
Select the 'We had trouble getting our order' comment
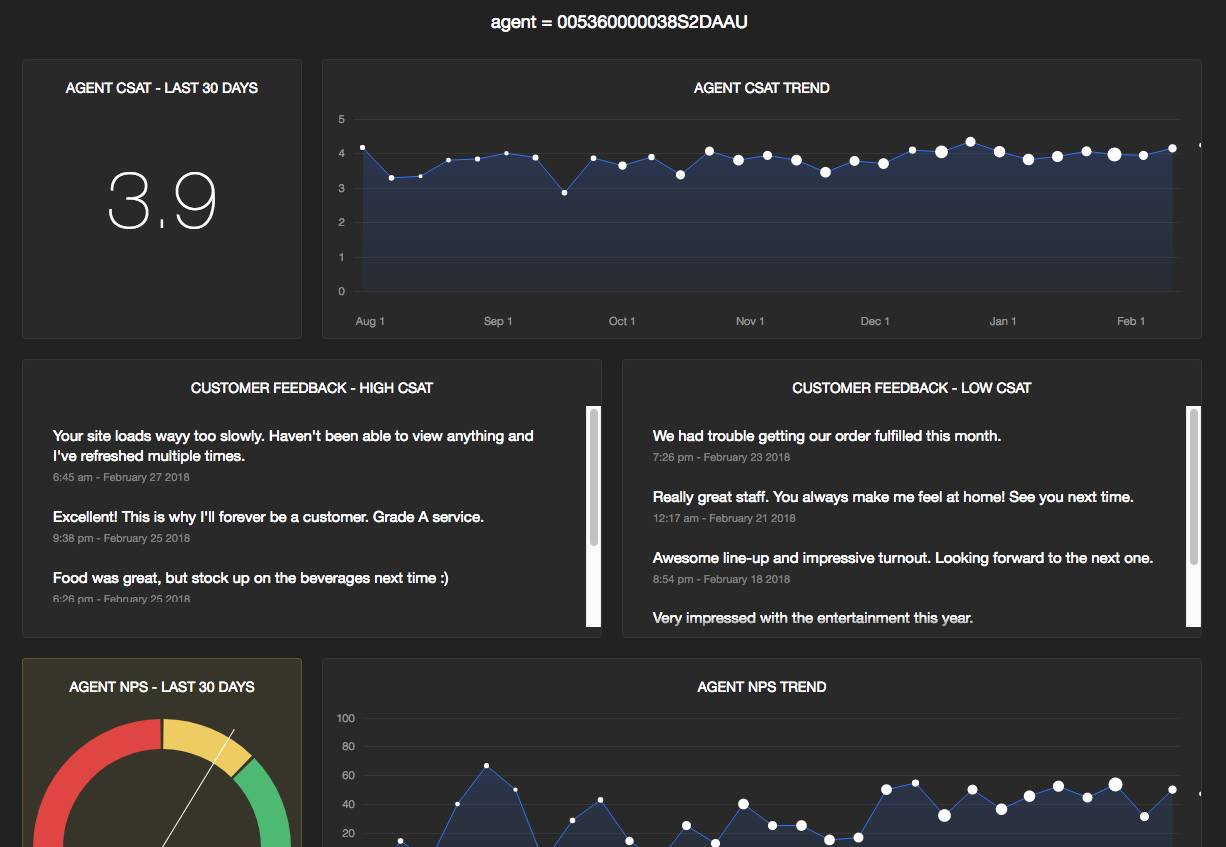tap(827, 436)
